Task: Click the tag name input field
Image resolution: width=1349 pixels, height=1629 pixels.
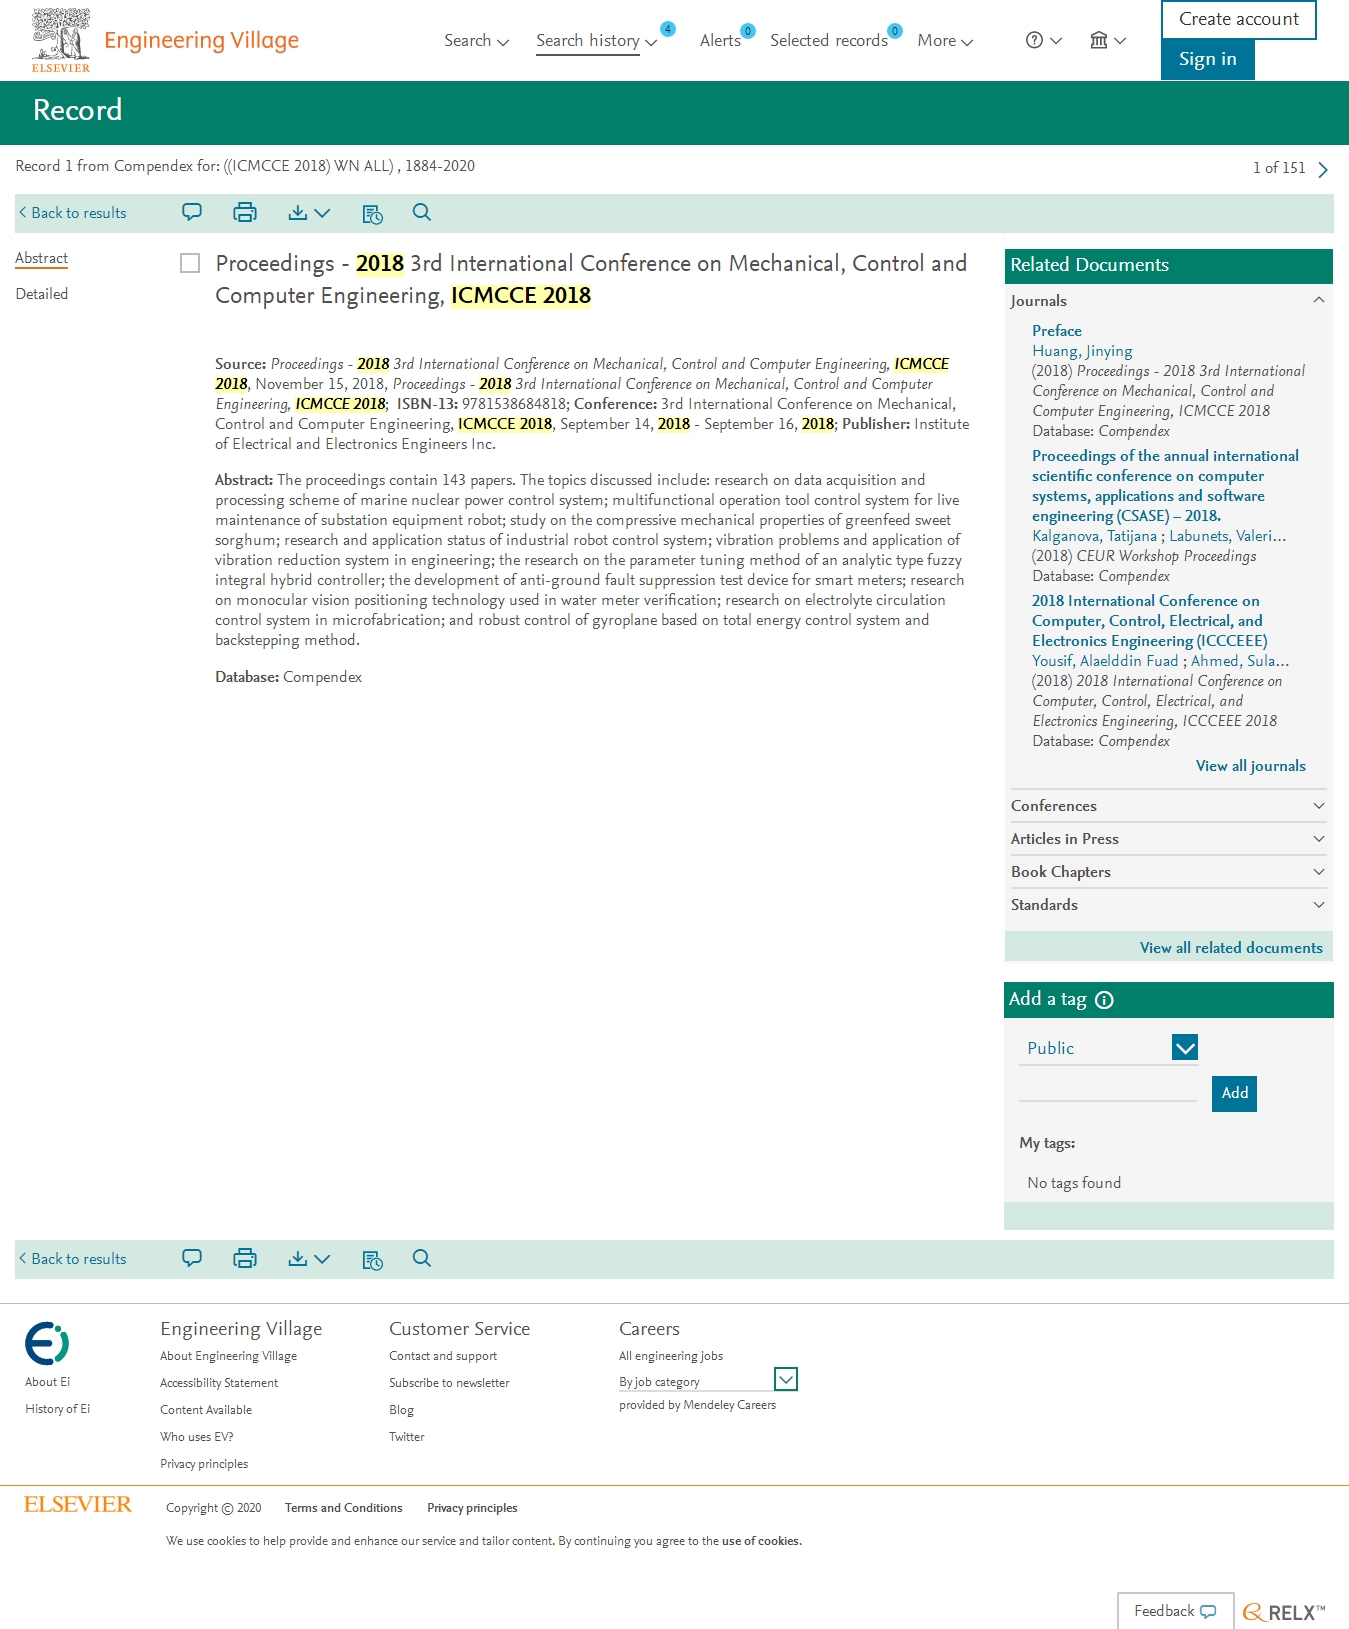Action: coord(1108,1089)
